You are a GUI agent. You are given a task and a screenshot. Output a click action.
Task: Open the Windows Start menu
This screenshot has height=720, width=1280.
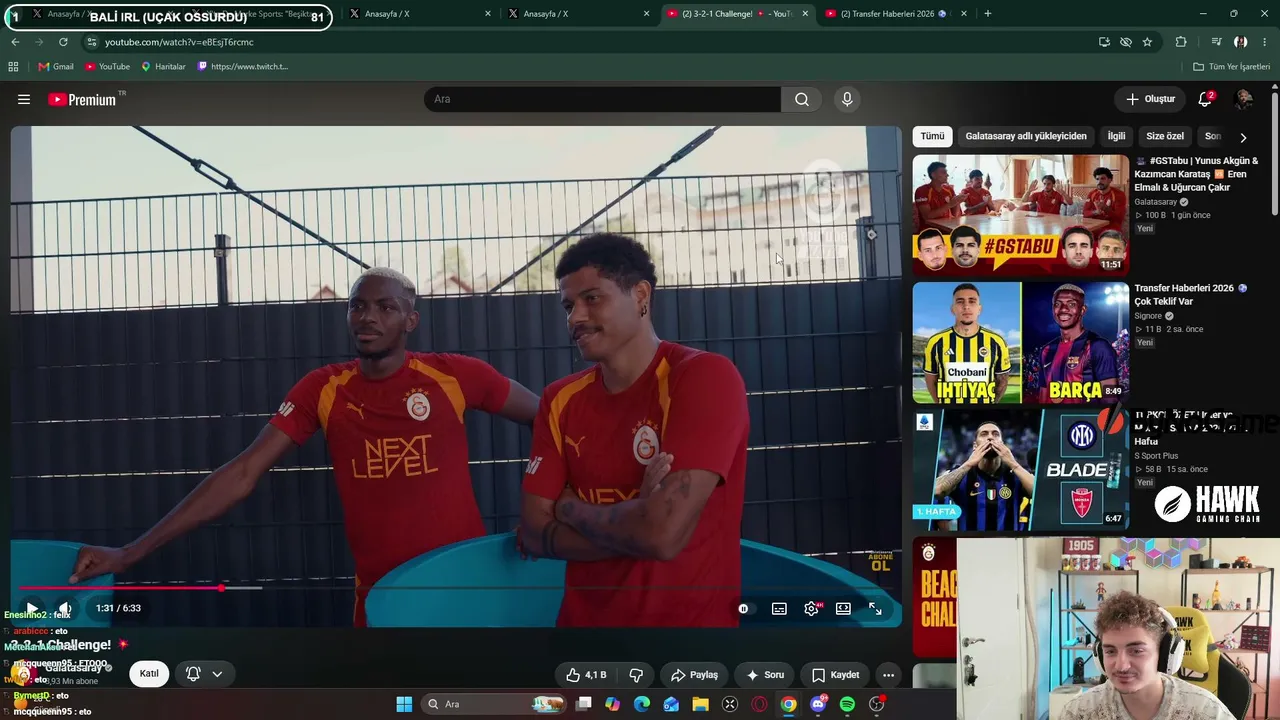[404, 704]
